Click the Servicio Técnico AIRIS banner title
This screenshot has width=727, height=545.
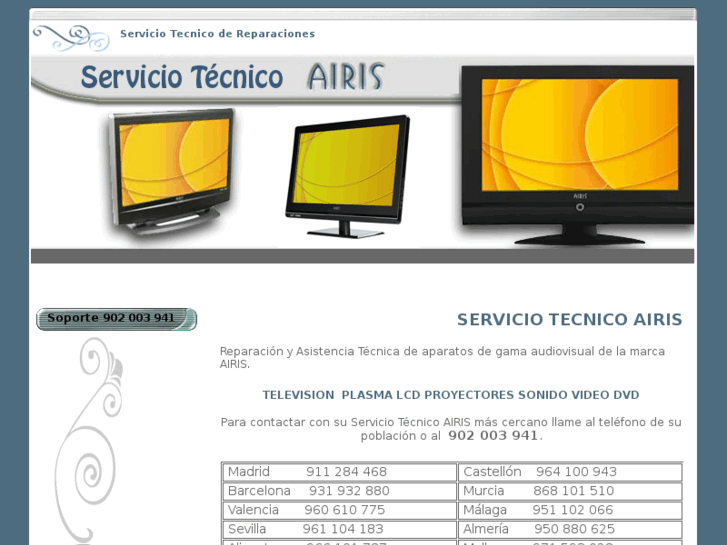(x=232, y=77)
